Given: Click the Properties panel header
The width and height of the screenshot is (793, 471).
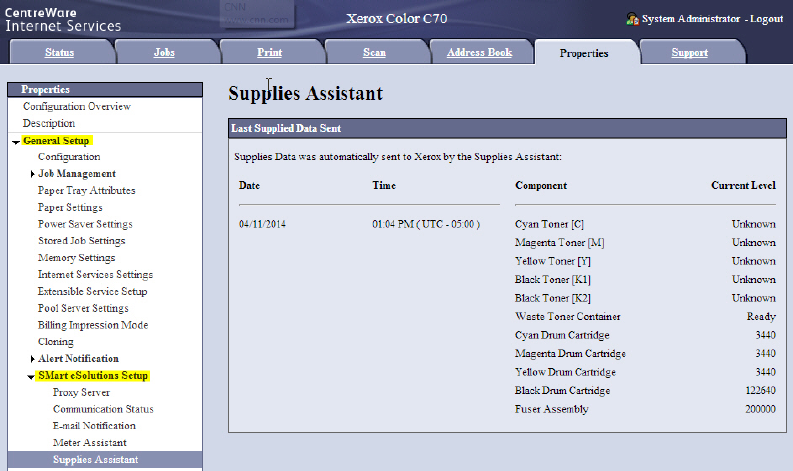Looking at the screenshot, I should tap(105, 90).
